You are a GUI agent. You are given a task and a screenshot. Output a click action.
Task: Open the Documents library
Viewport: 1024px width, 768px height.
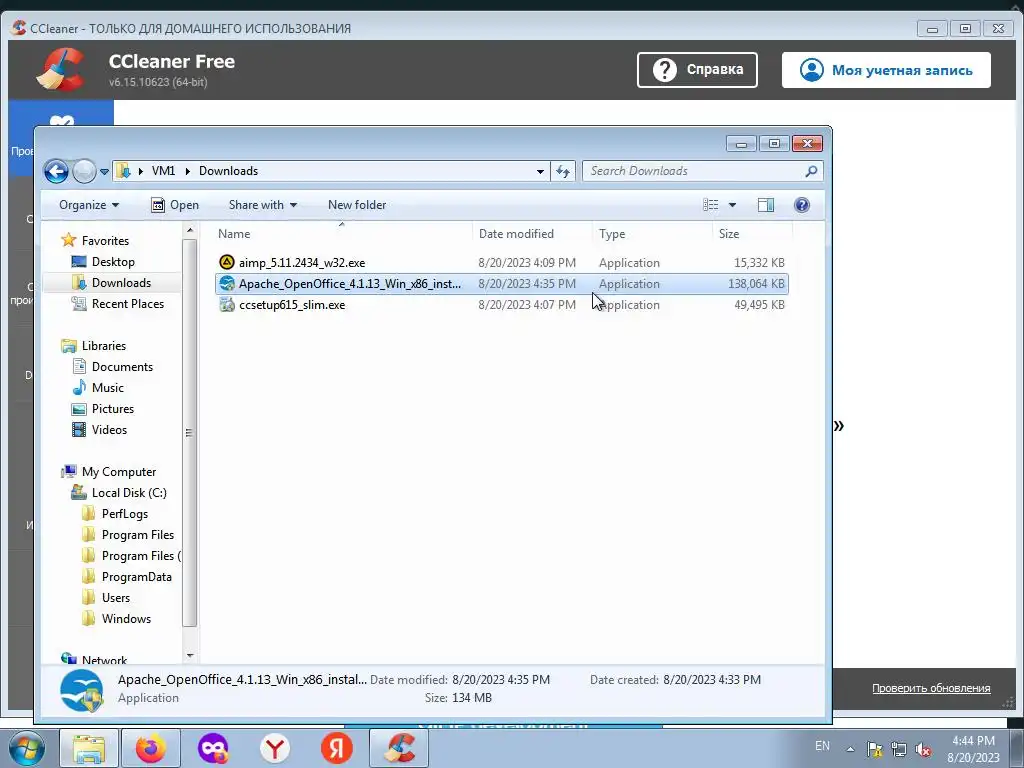click(x=122, y=366)
